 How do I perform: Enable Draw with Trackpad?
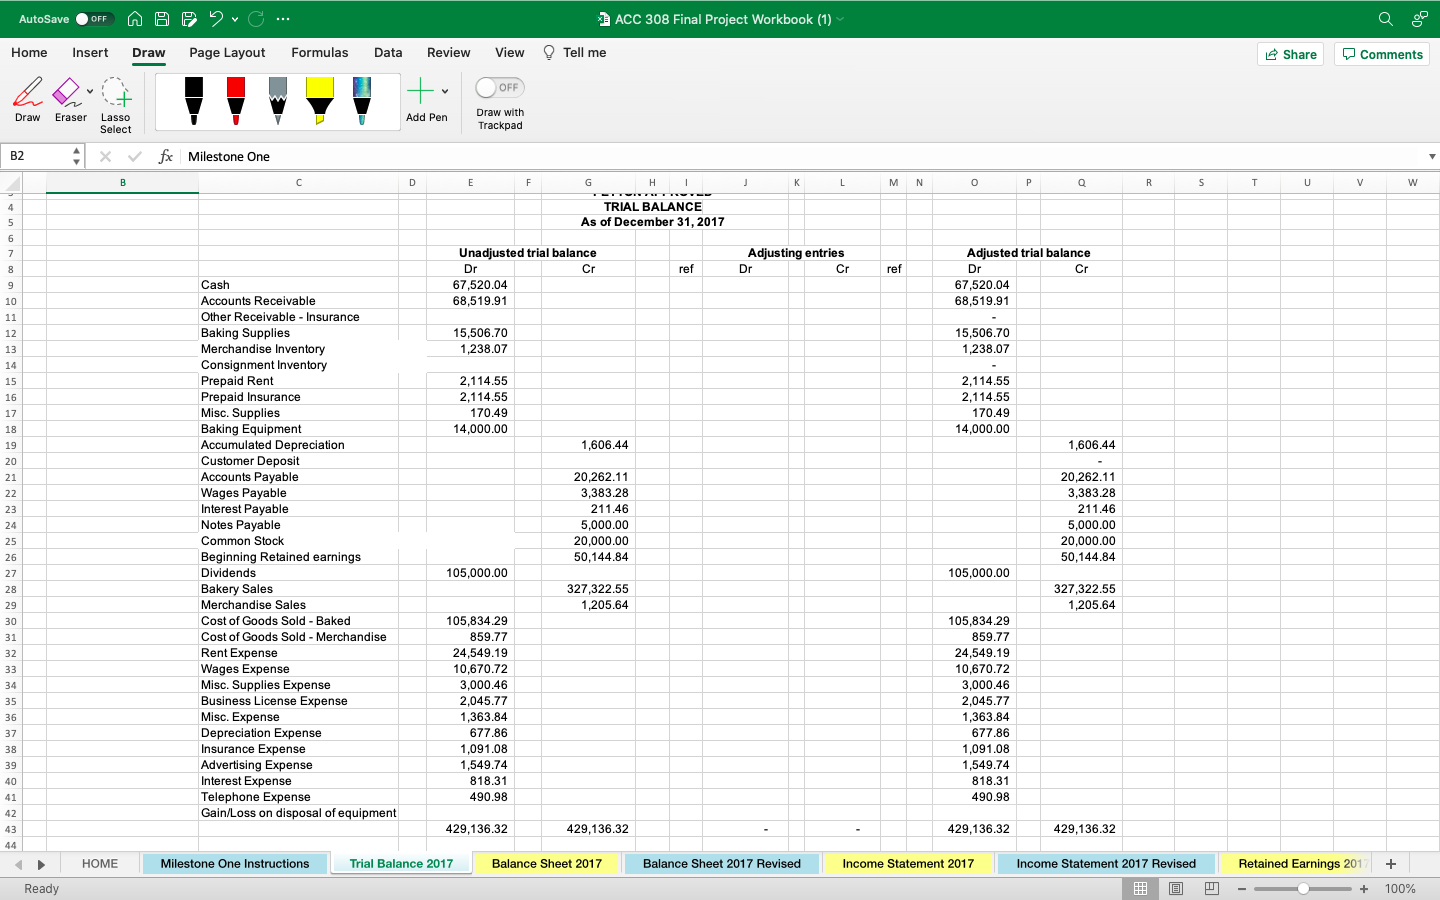(x=499, y=88)
